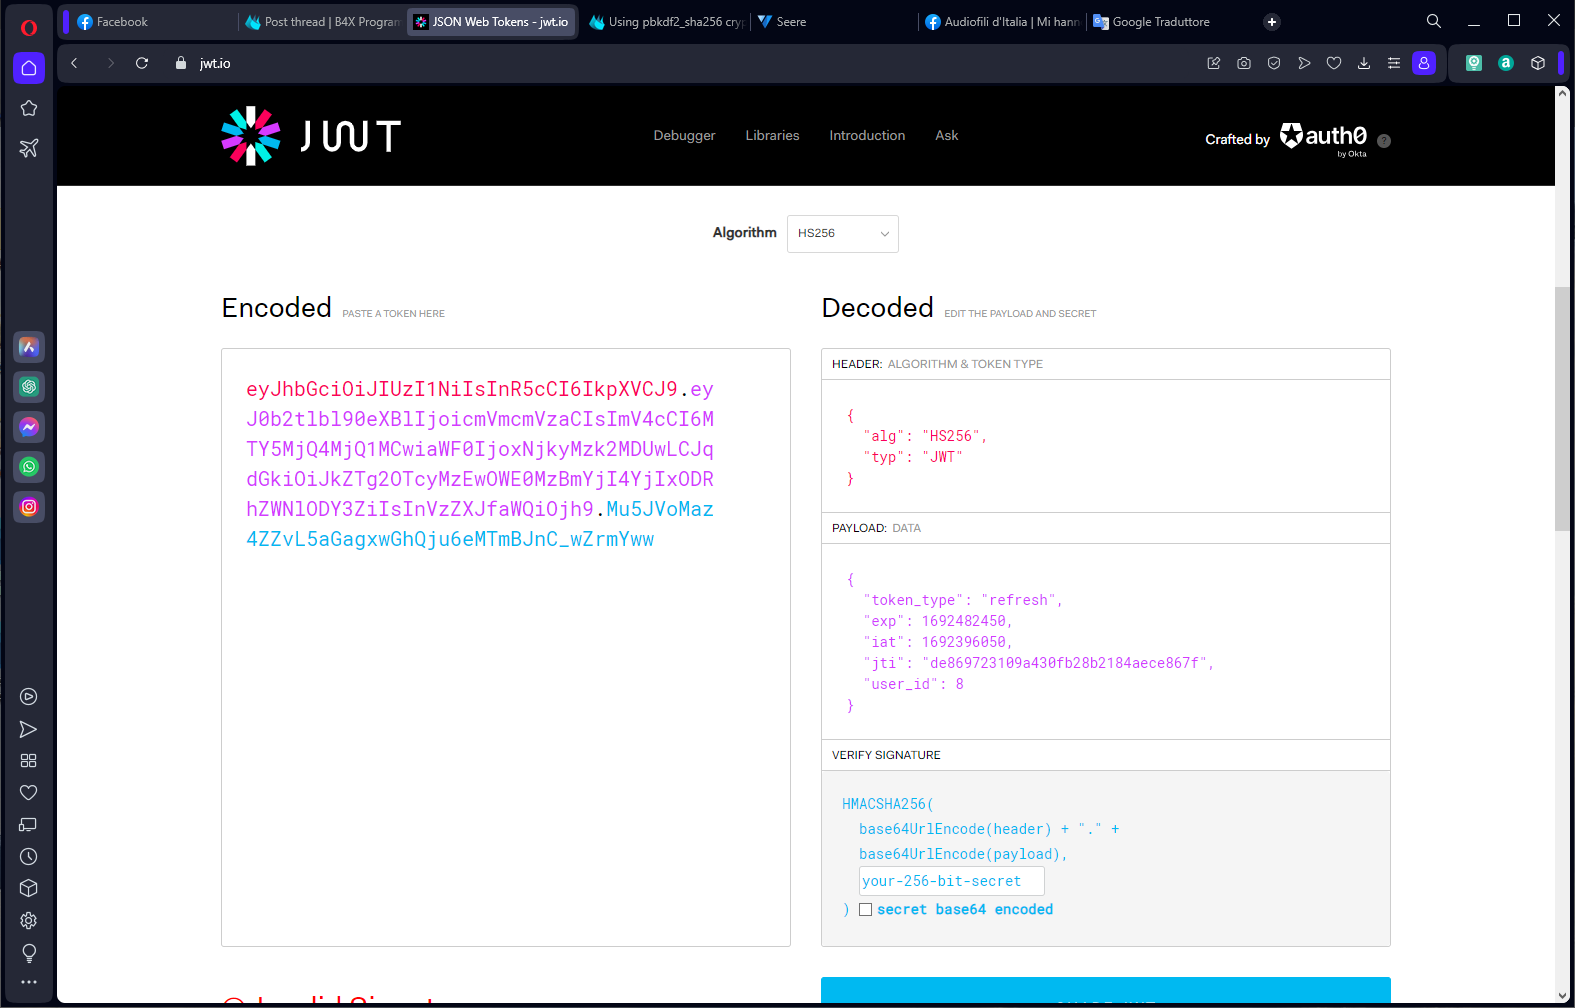Go back to previous page
The image size is (1575, 1008).
coord(74,63)
